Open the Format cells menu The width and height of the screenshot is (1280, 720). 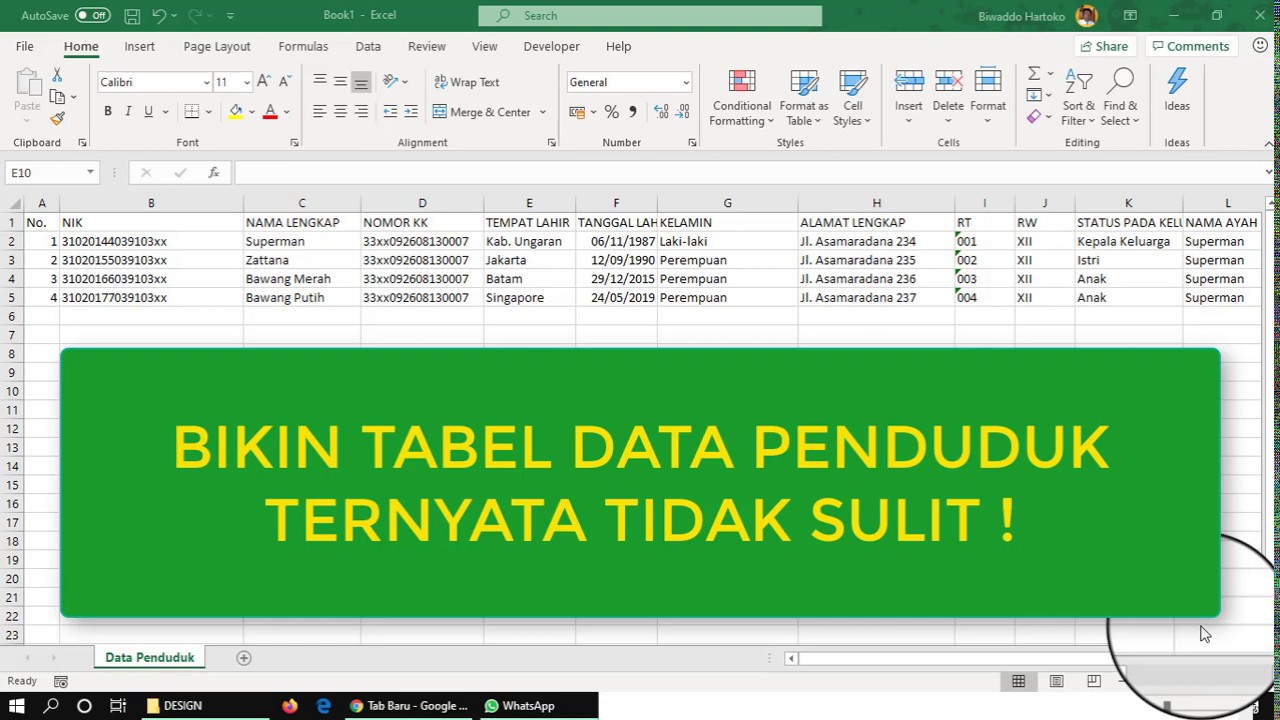(x=988, y=98)
